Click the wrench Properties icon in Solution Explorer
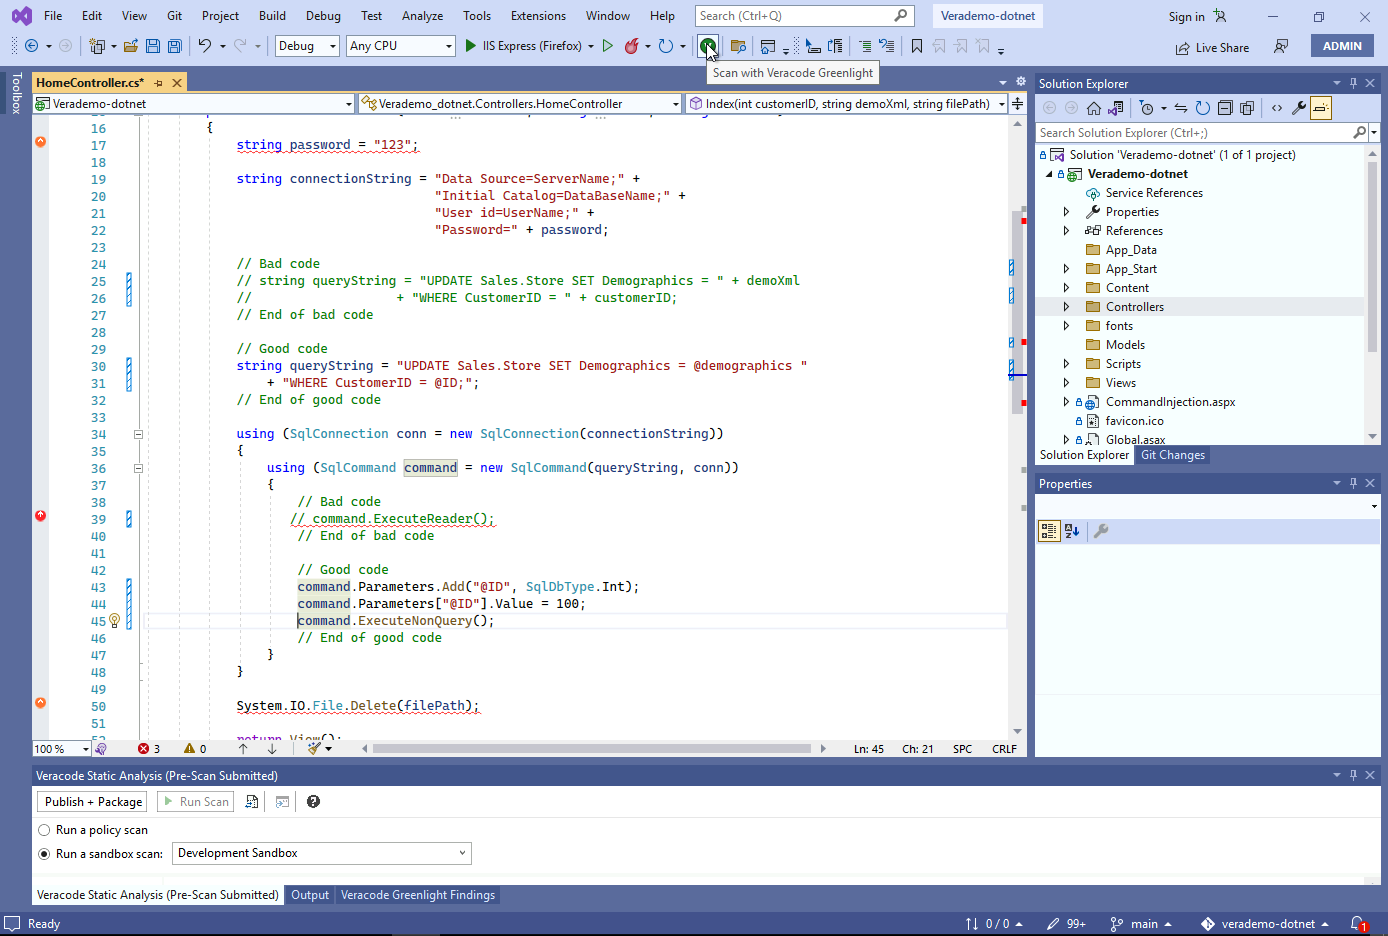 click(x=1299, y=108)
